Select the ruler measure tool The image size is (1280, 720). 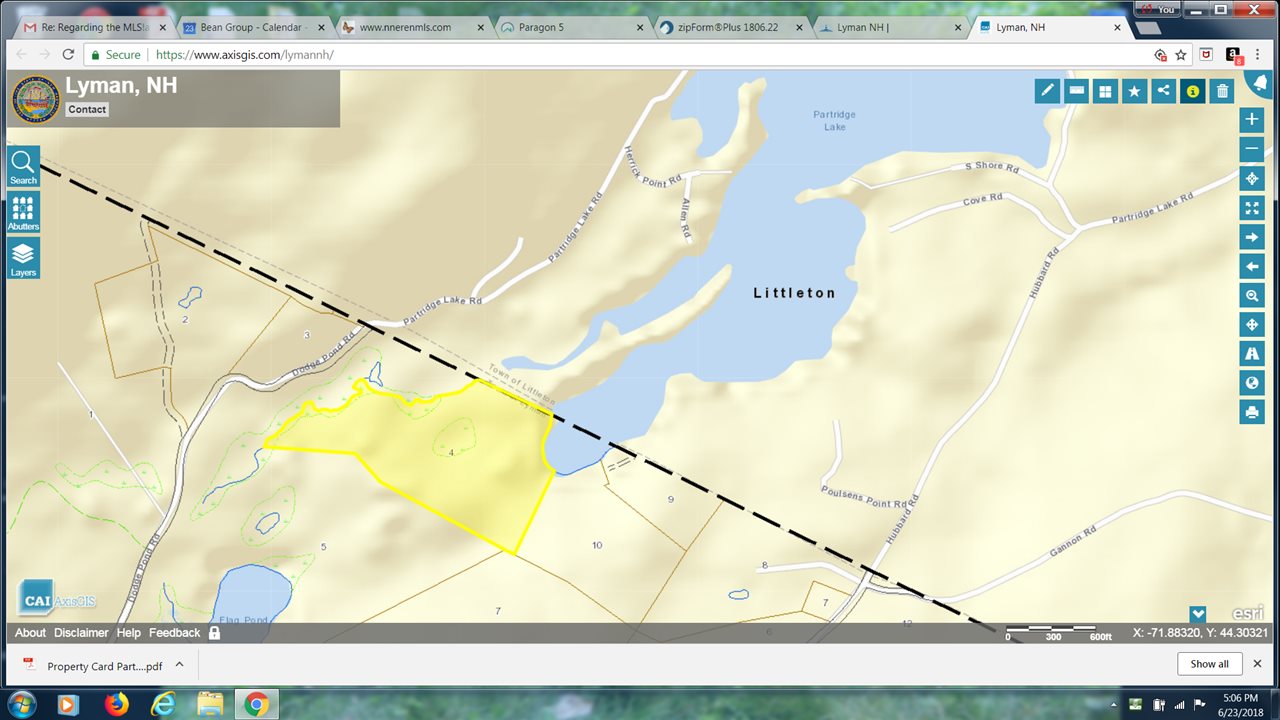coord(1077,91)
